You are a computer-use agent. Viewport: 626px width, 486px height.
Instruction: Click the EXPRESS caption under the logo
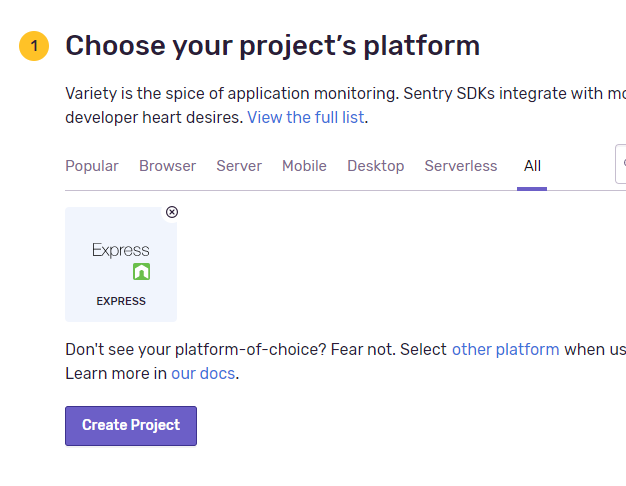121,301
